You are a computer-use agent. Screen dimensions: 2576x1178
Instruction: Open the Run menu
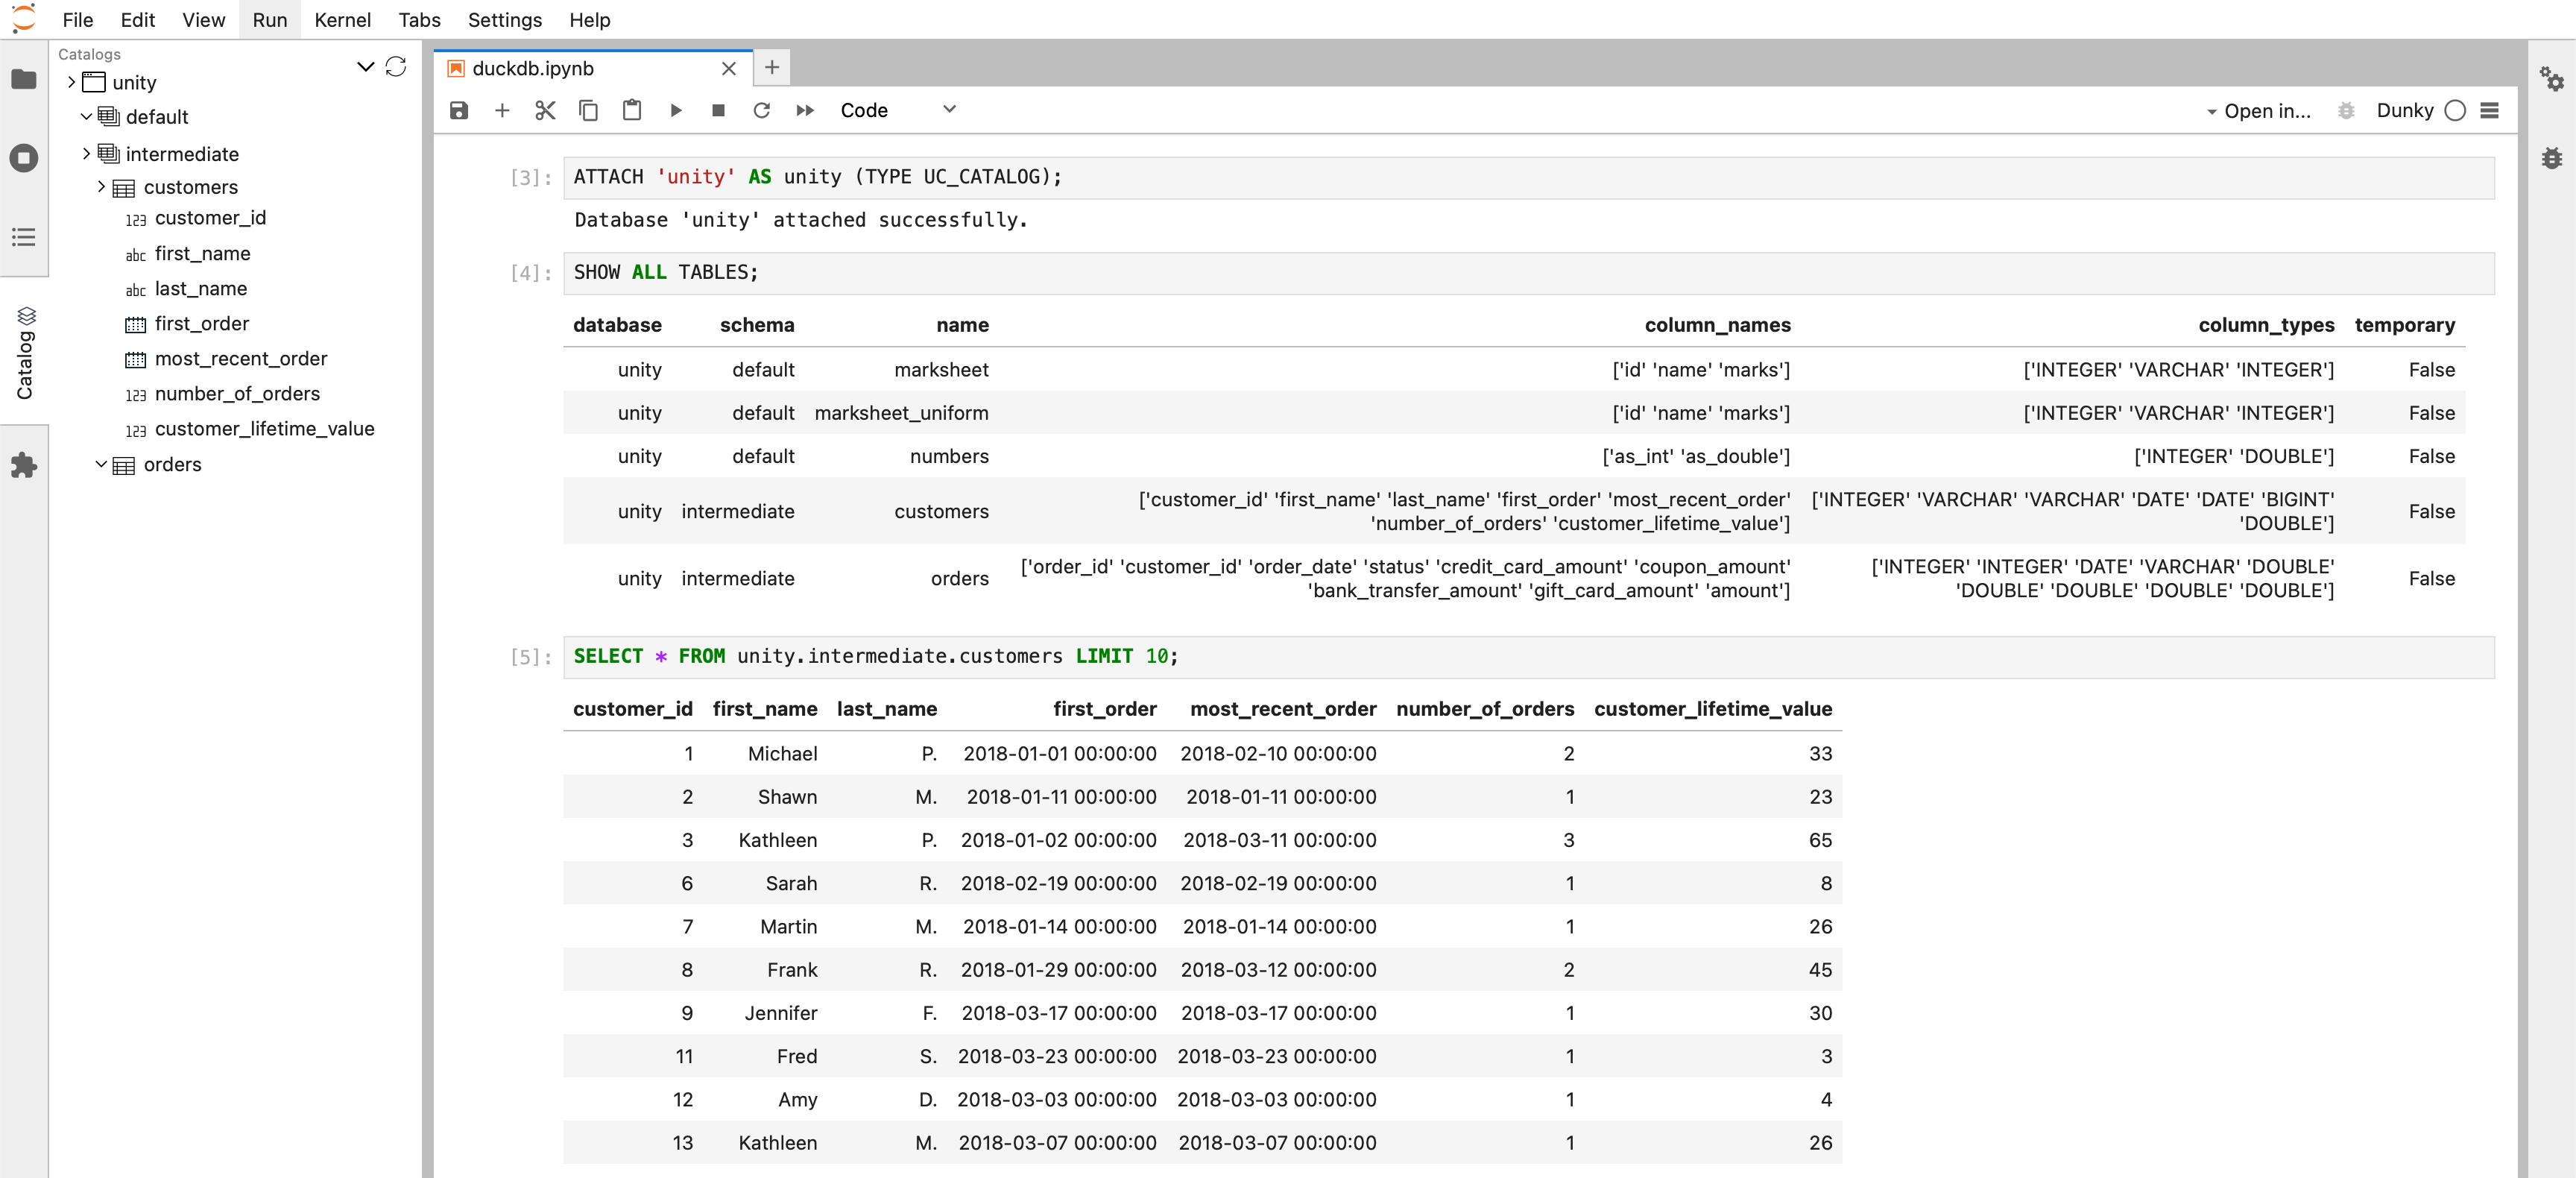click(270, 20)
